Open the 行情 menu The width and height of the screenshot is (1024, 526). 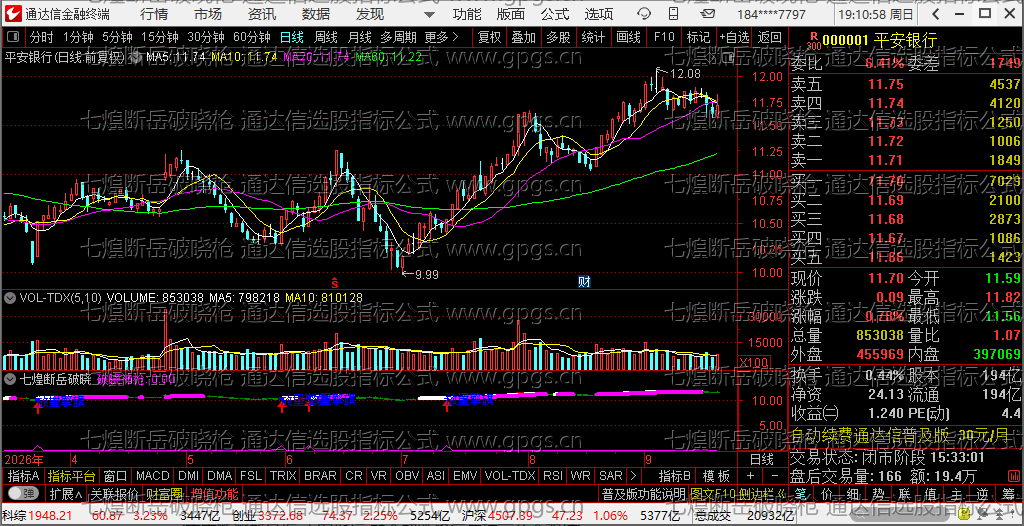153,14
